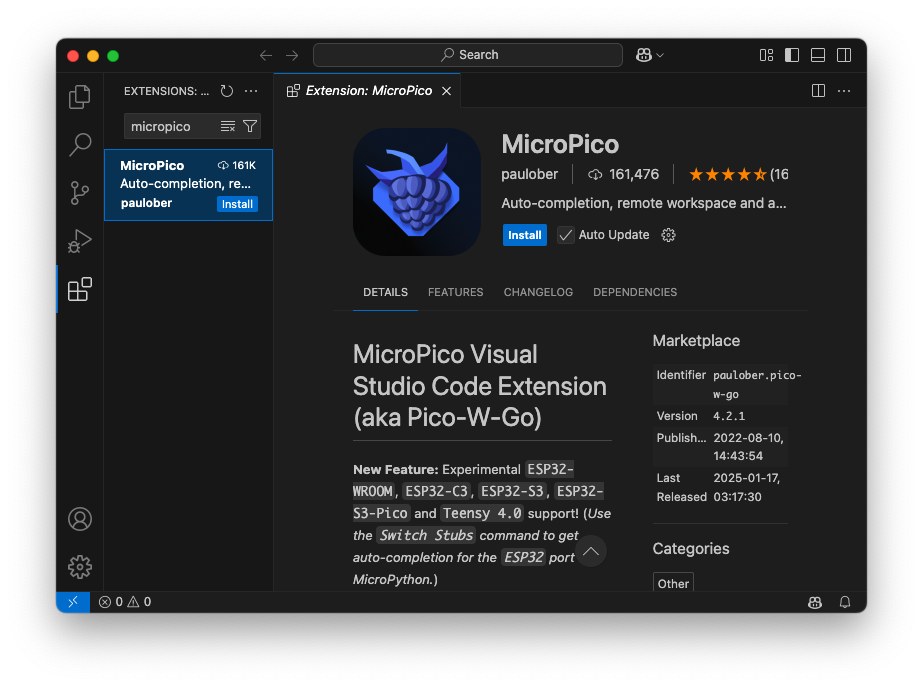Click the remote window indicator in status bar
923x687 pixels.
click(x=73, y=602)
